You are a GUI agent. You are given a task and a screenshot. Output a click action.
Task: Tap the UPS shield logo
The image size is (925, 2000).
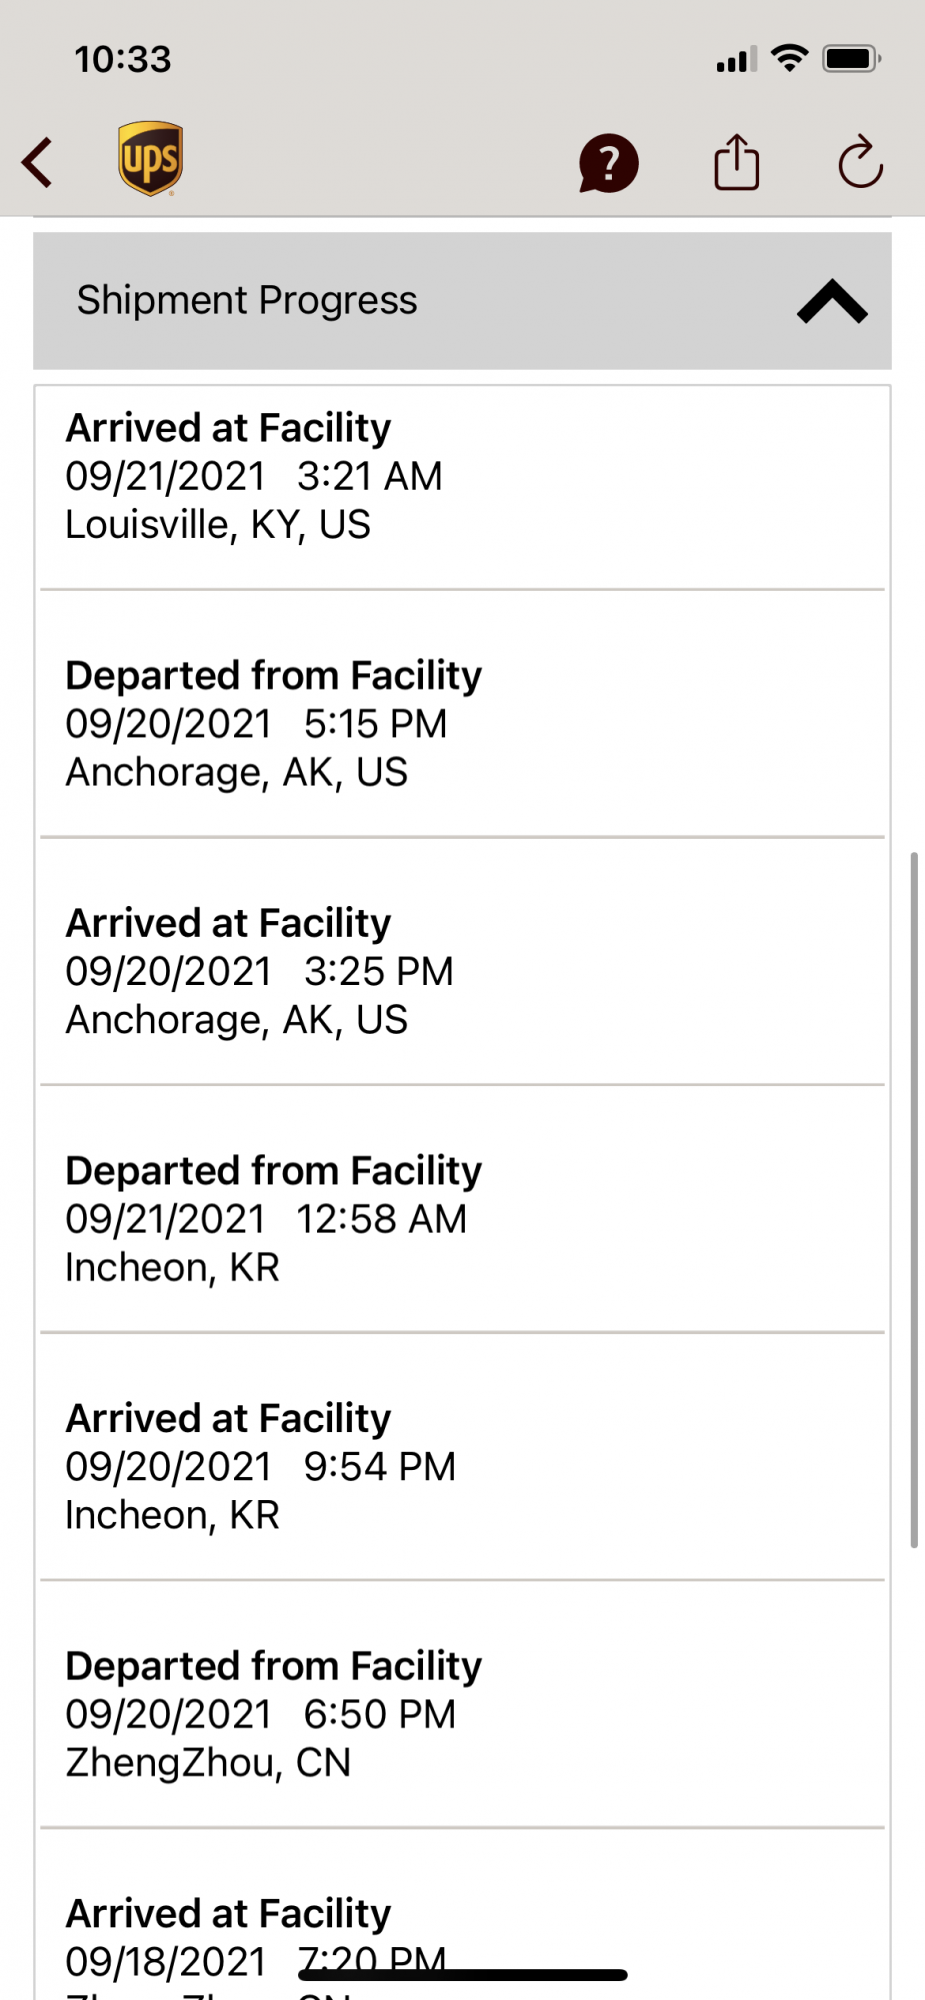click(150, 159)
